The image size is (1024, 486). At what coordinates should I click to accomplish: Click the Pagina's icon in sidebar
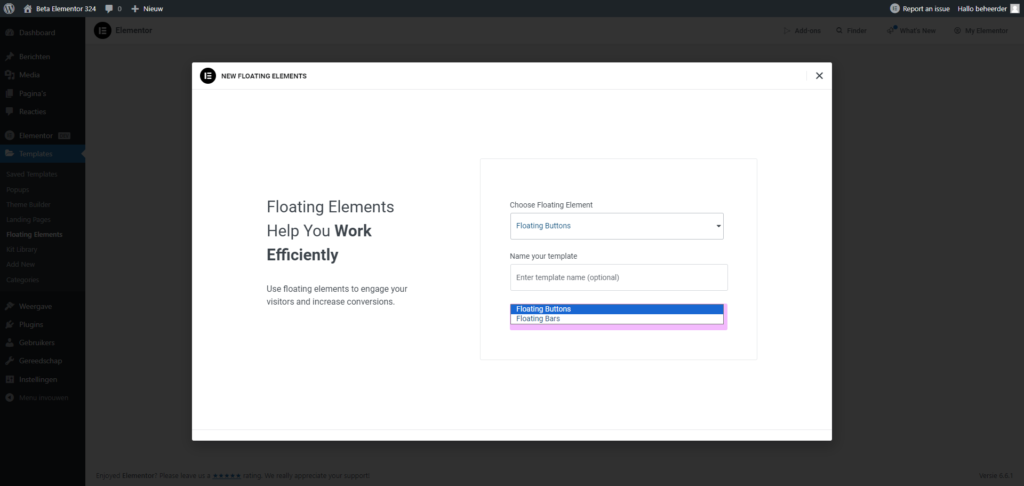(10, 93)
